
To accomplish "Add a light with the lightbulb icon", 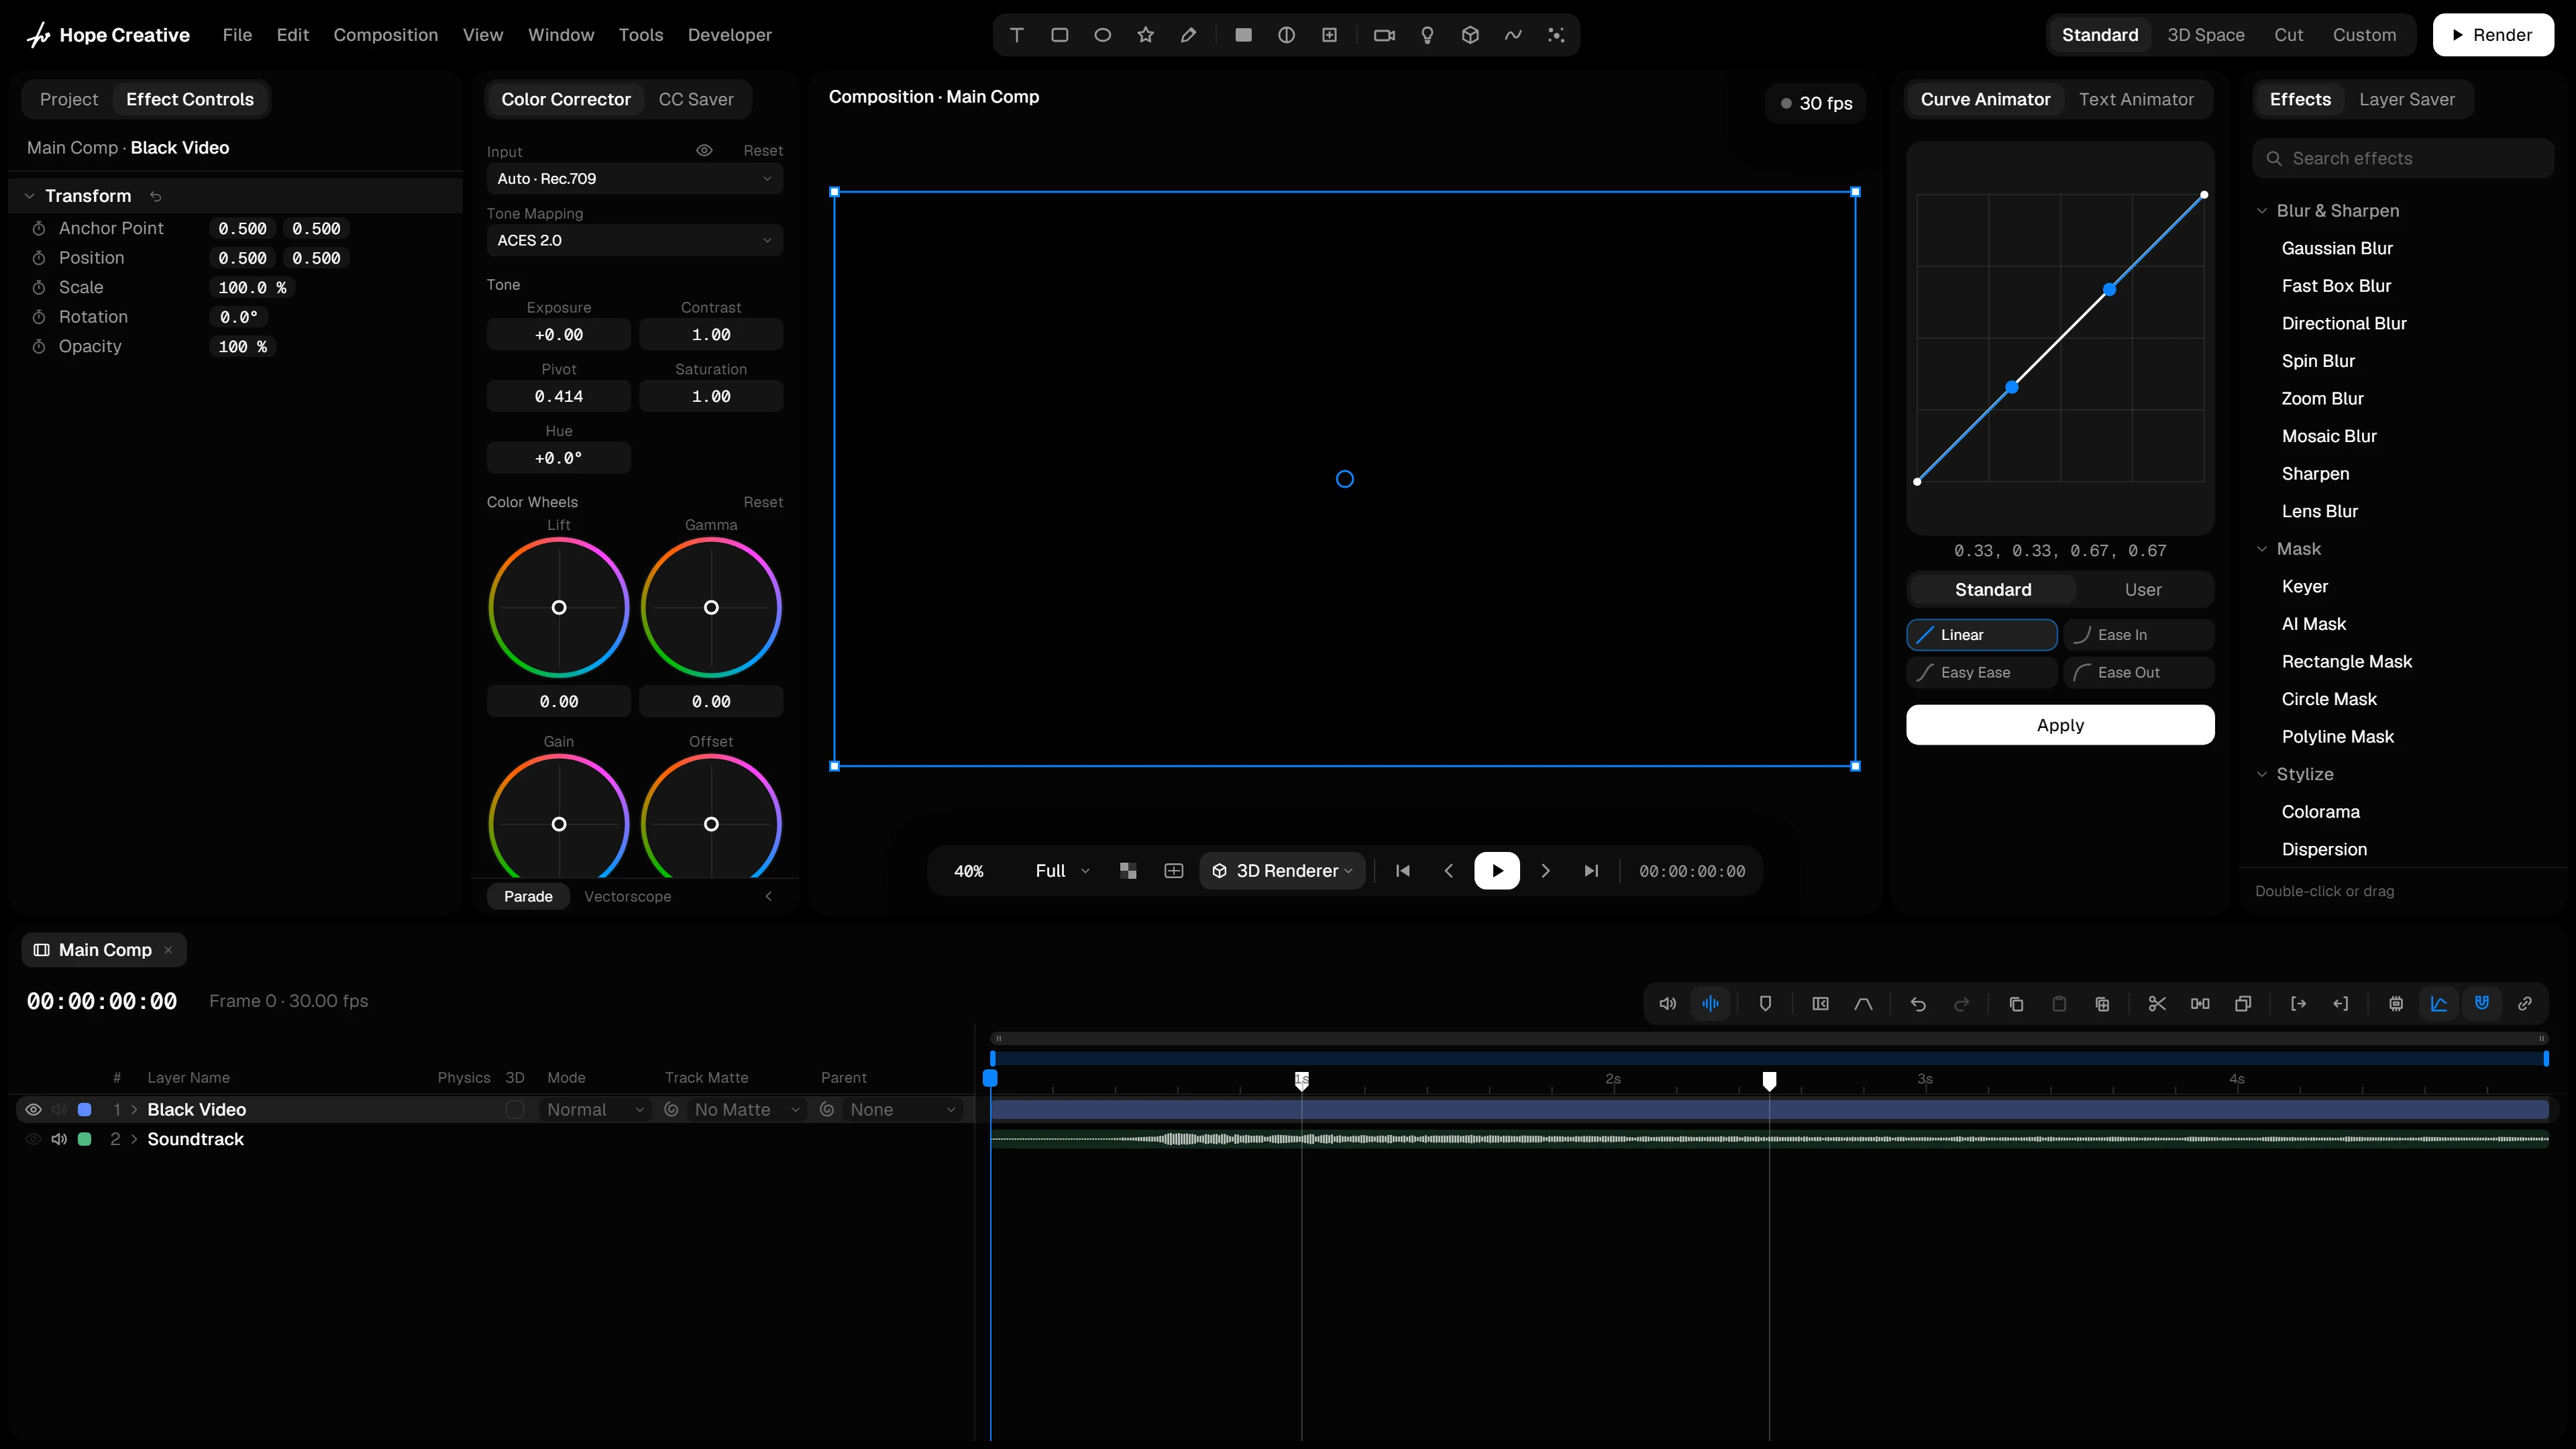I will point(1427,35).
